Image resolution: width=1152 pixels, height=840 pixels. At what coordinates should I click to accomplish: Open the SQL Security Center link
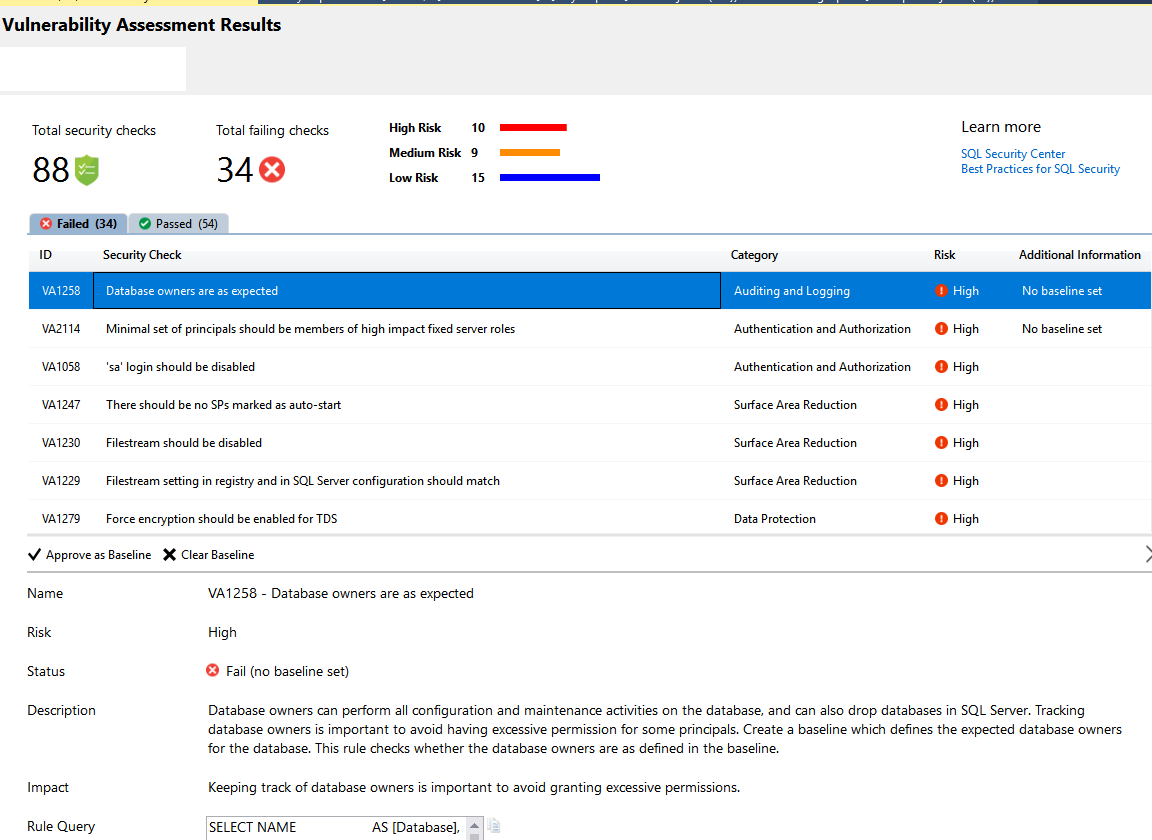pos(1013,154)
